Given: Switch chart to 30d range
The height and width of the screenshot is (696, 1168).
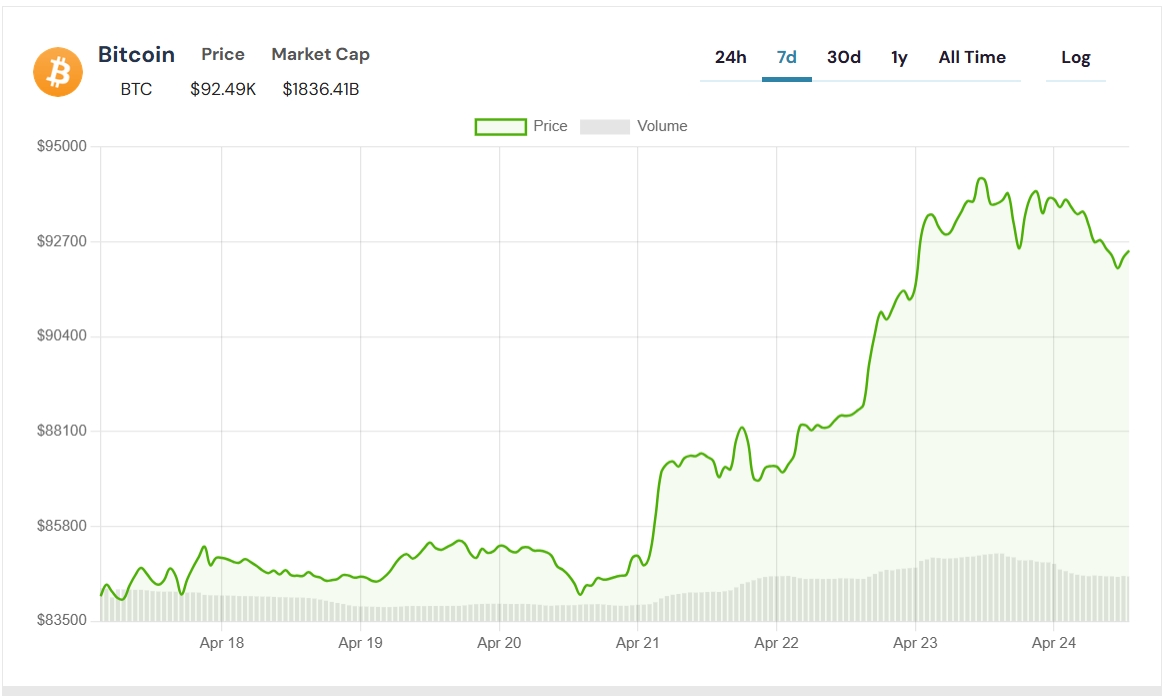Looking at the screenshot, I should click(x=844, y=57).
